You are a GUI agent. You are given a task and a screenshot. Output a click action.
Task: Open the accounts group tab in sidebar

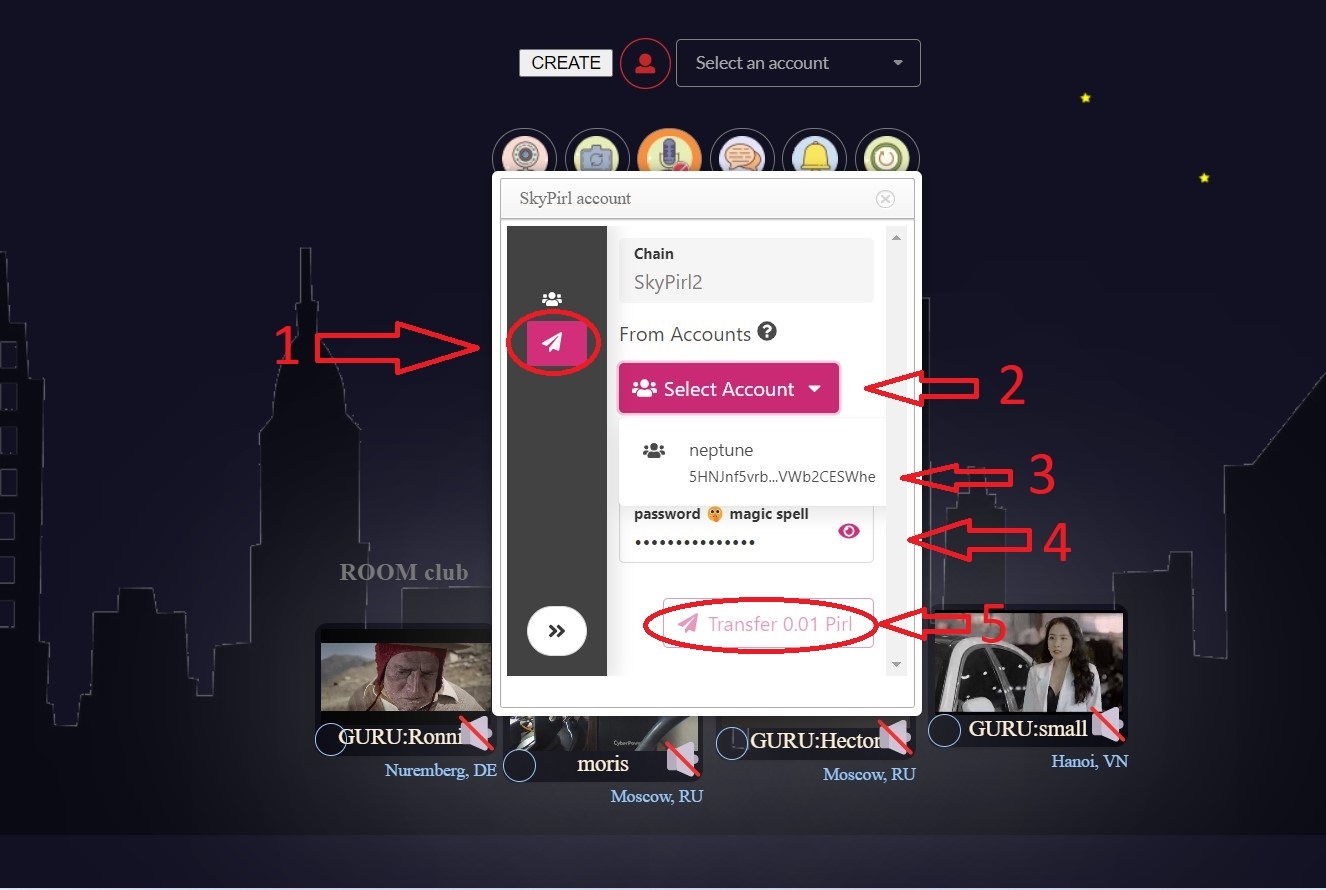pos(552,299)
